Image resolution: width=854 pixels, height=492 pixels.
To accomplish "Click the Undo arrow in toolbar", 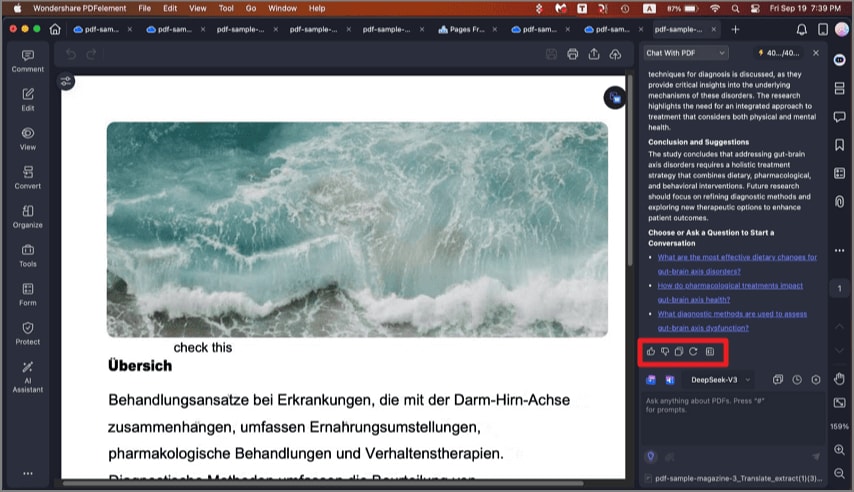I will [x=71, y=54].
